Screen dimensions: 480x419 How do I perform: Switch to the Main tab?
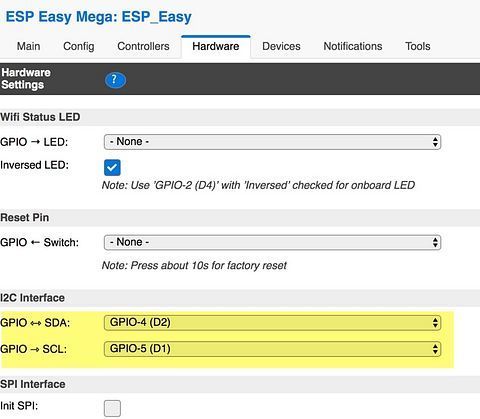click(x=29, y=46)
